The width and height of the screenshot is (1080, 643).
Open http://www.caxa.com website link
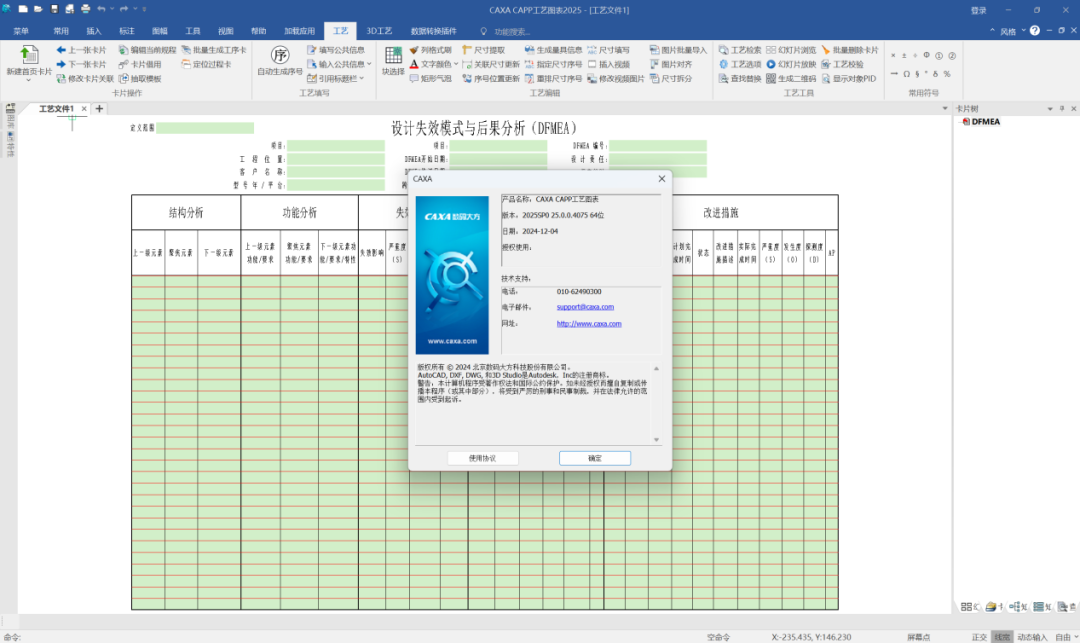(x=589, y=324)
